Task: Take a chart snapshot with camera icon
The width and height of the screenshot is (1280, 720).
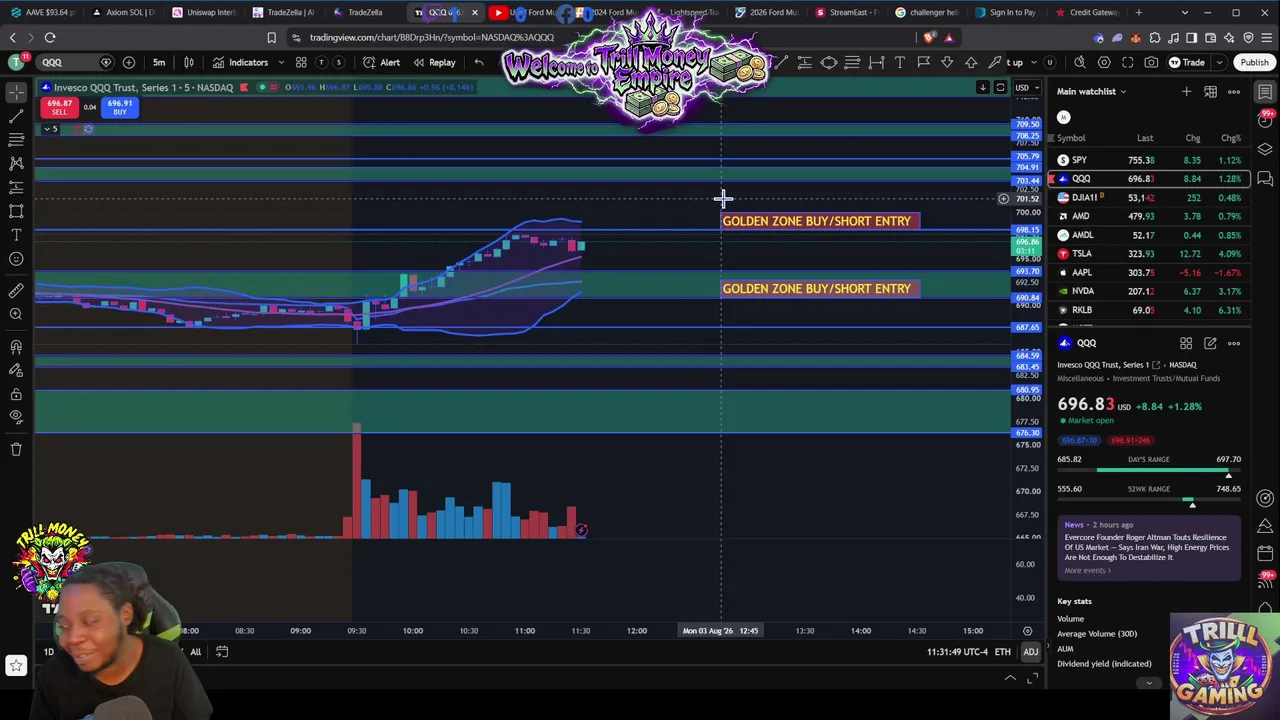Action: tap(1151, 62)
